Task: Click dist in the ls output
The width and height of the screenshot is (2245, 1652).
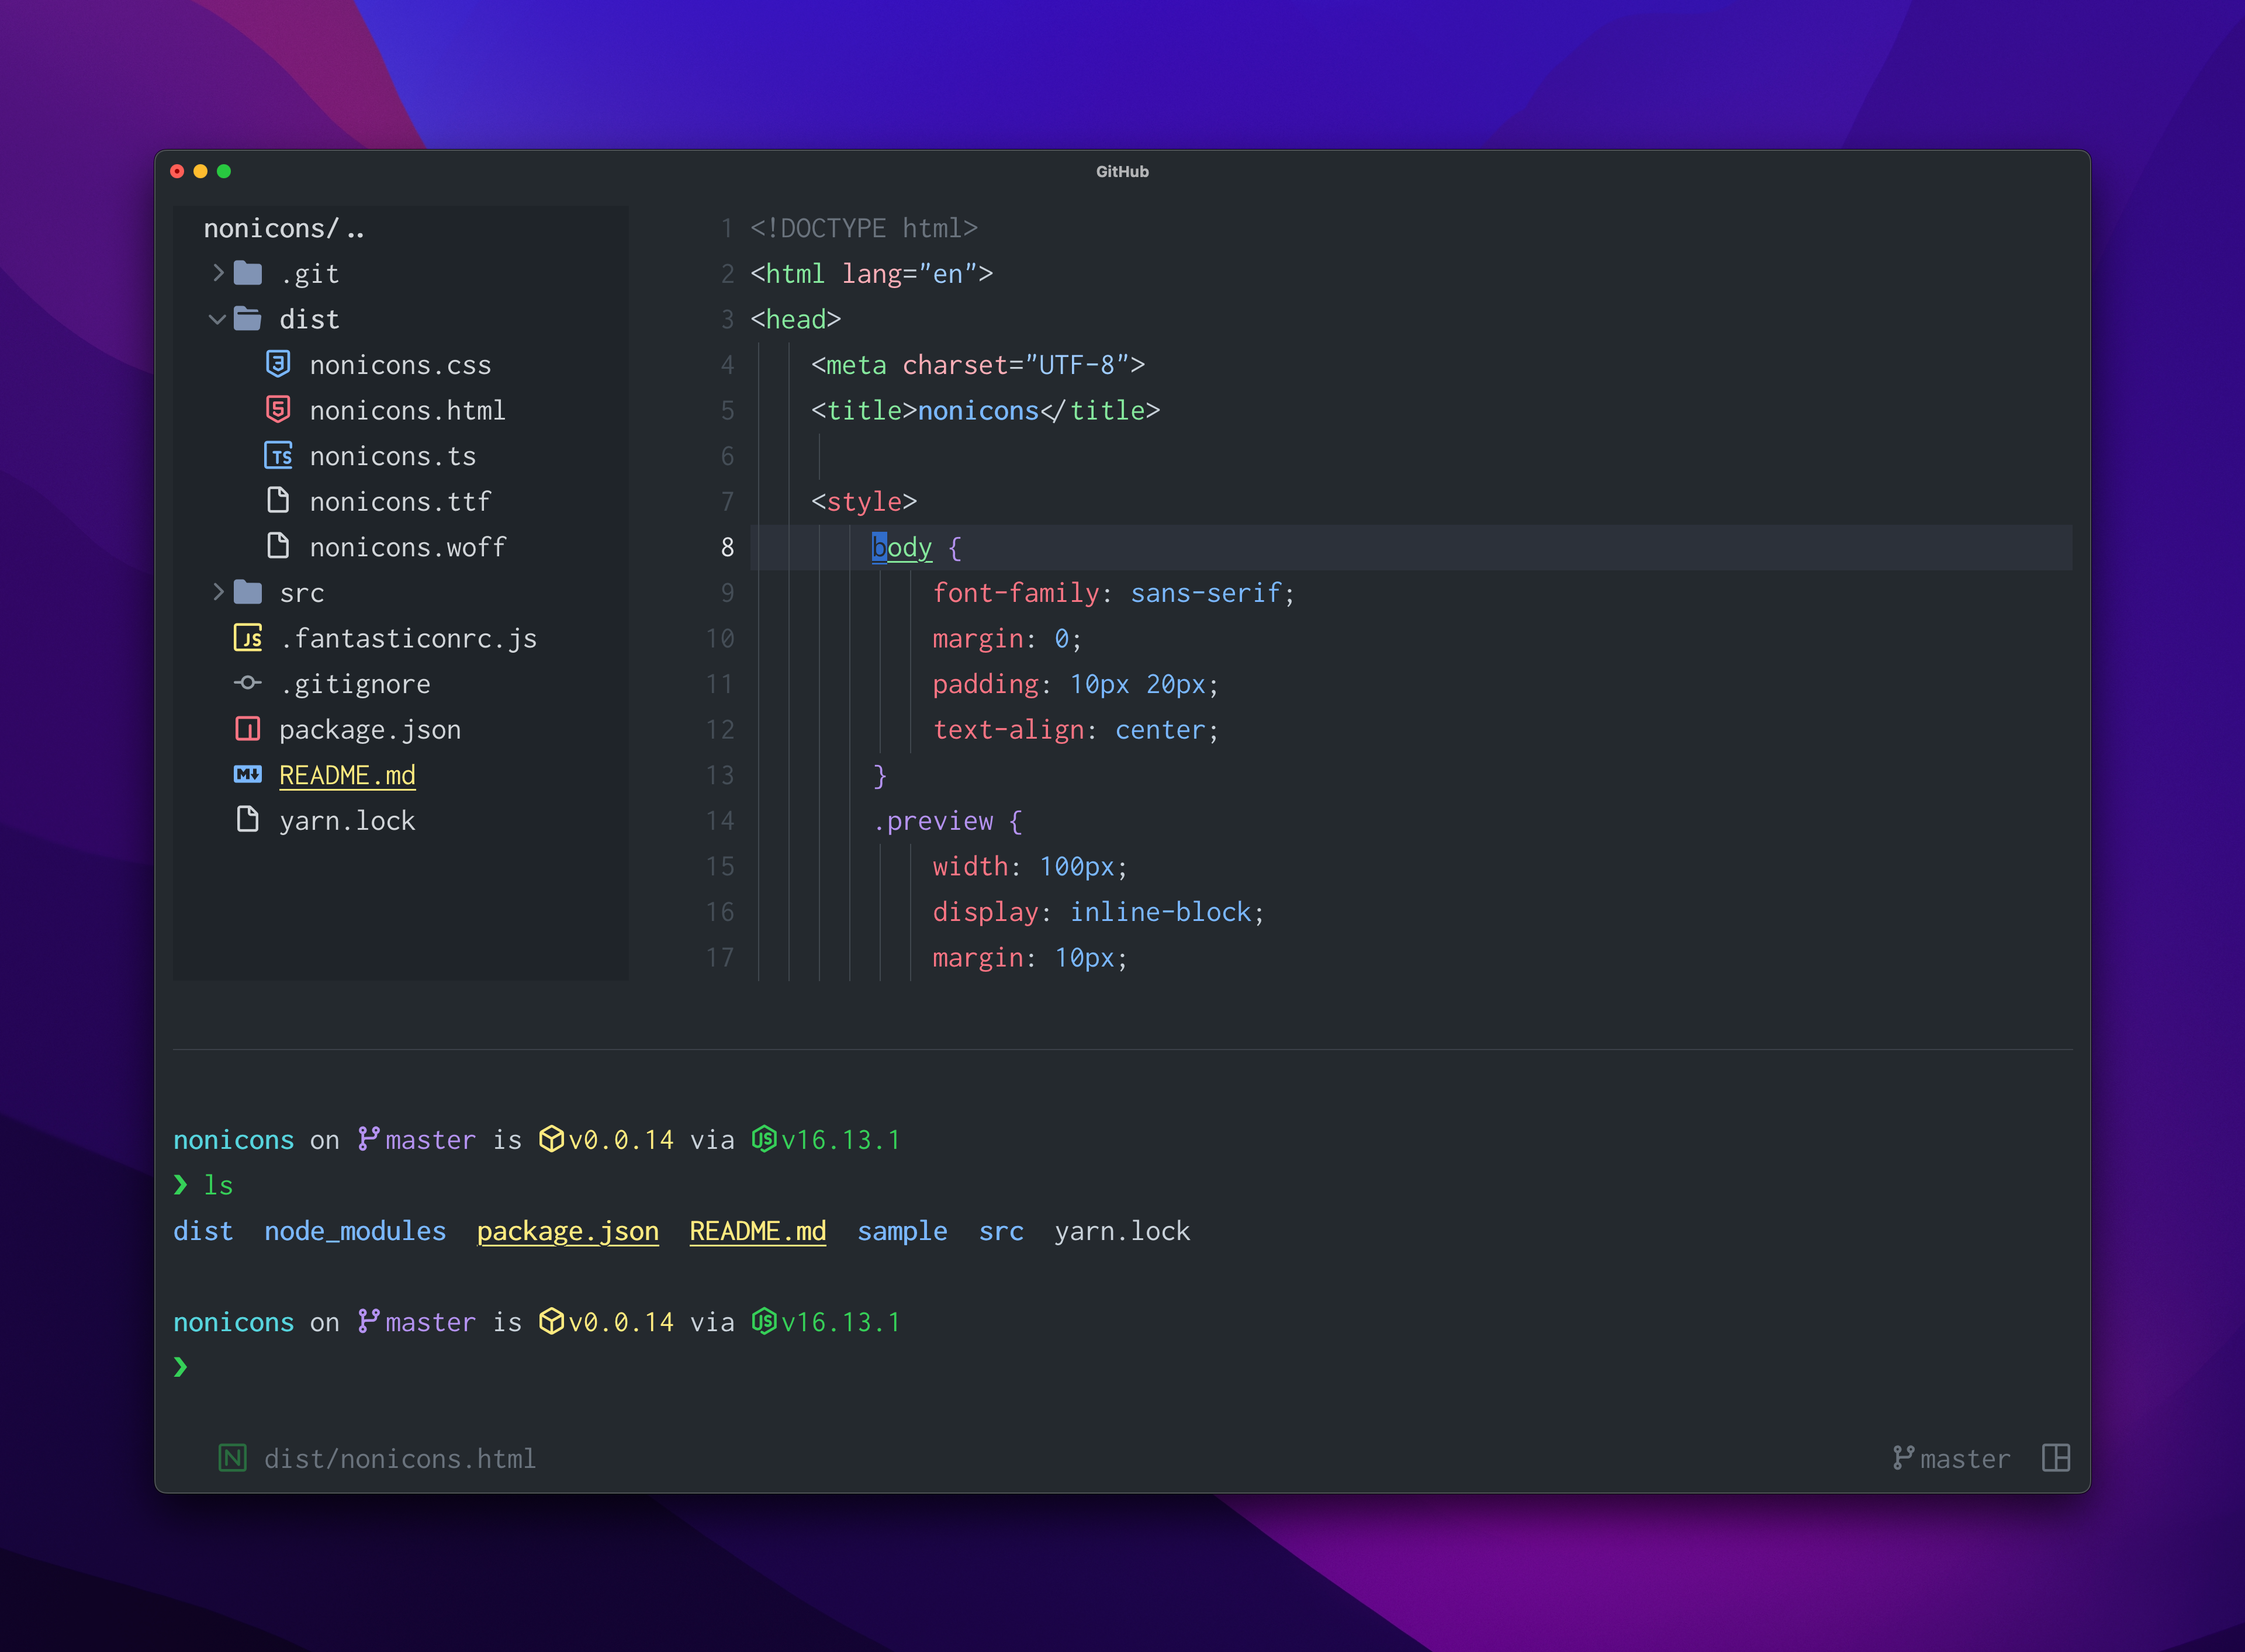Action: tap(203, 1231)
